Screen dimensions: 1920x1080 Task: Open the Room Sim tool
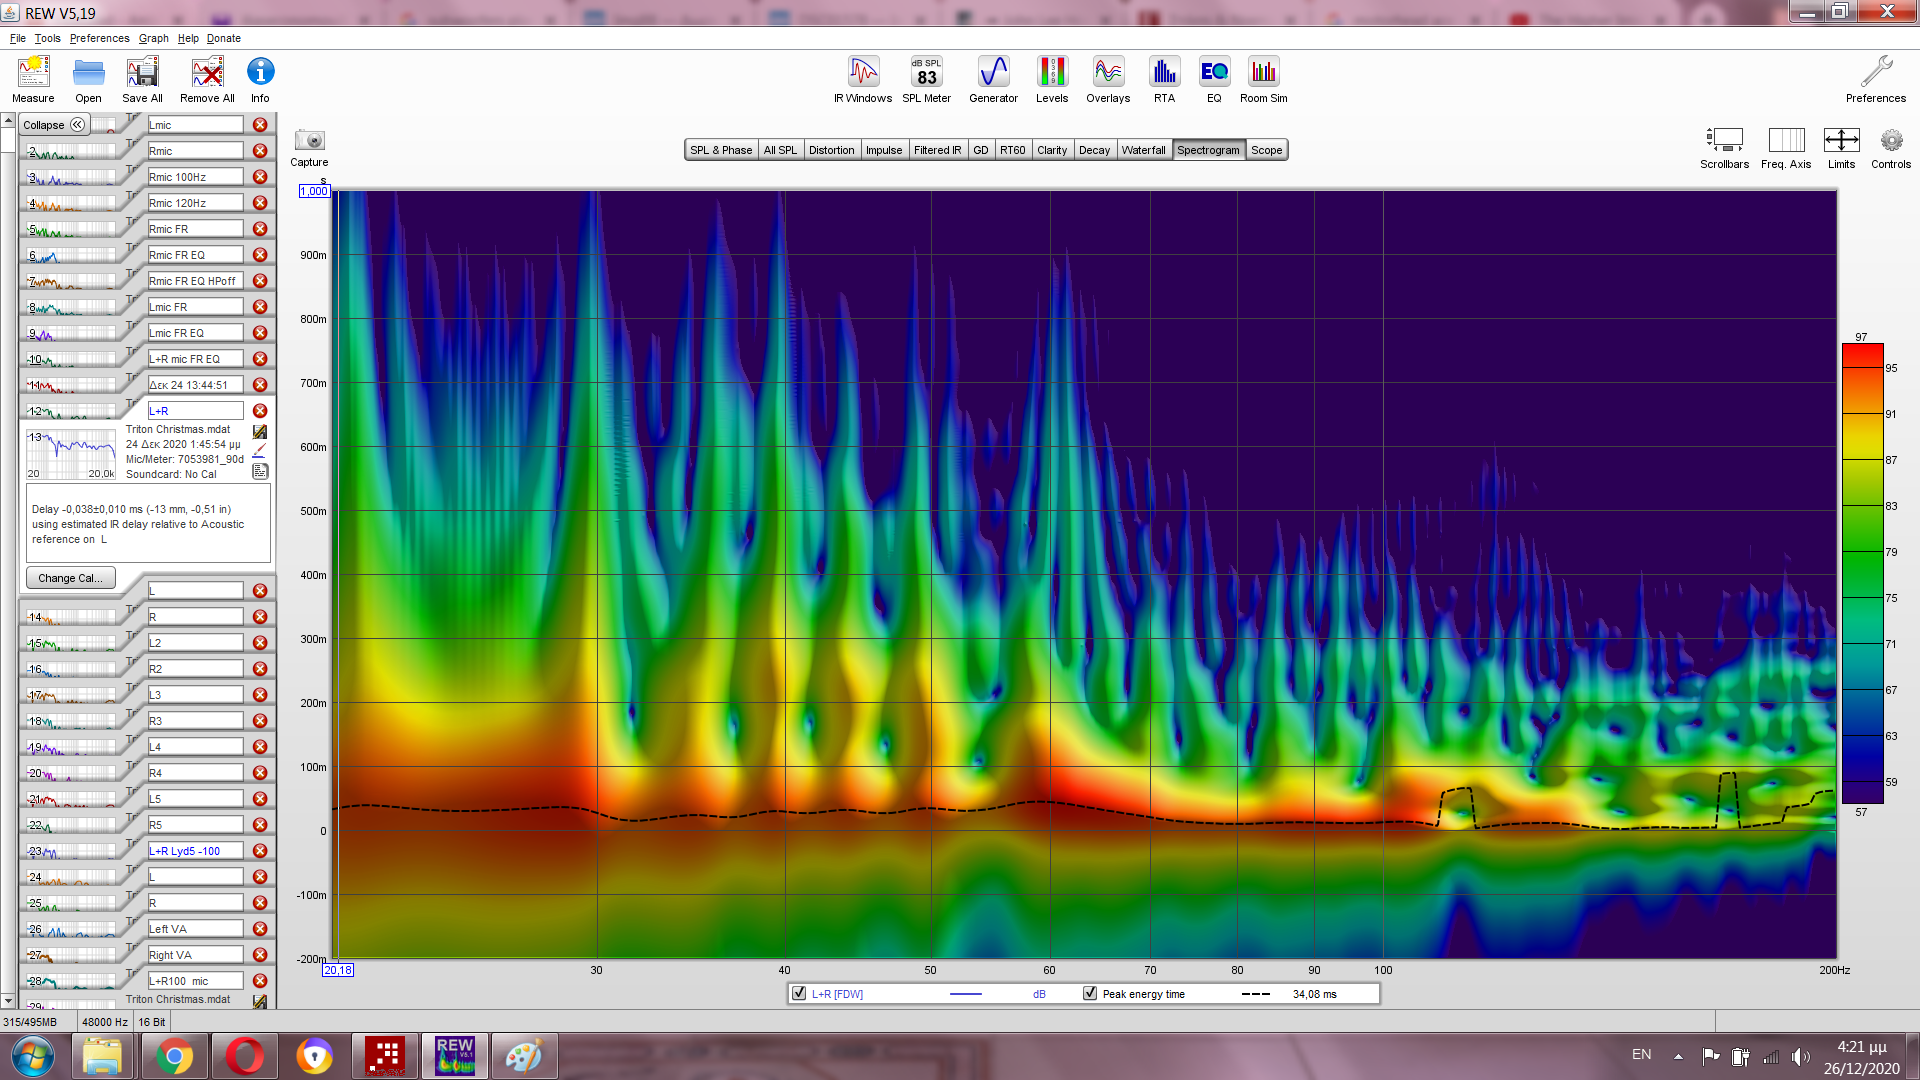click(x=1263, y=79)
